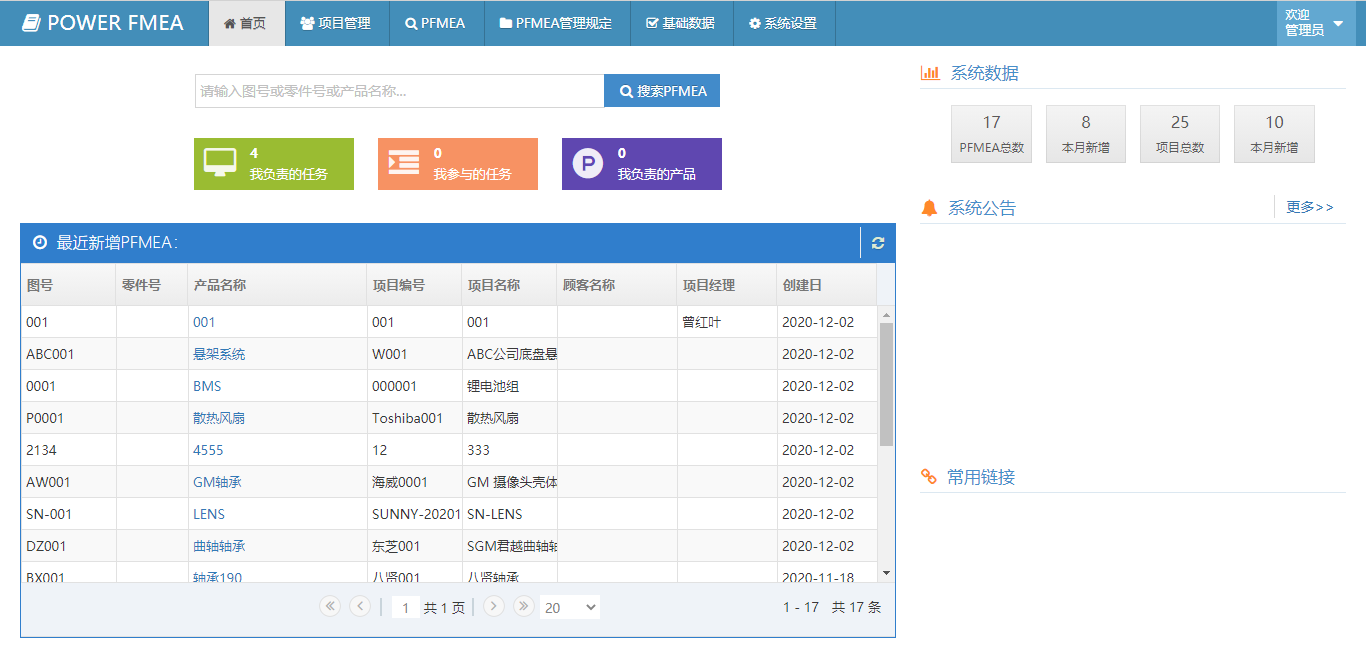Image resolution: width=1366 pixels, height=657 pixels.
Task: Open product link 001
Action: point(204,322)
